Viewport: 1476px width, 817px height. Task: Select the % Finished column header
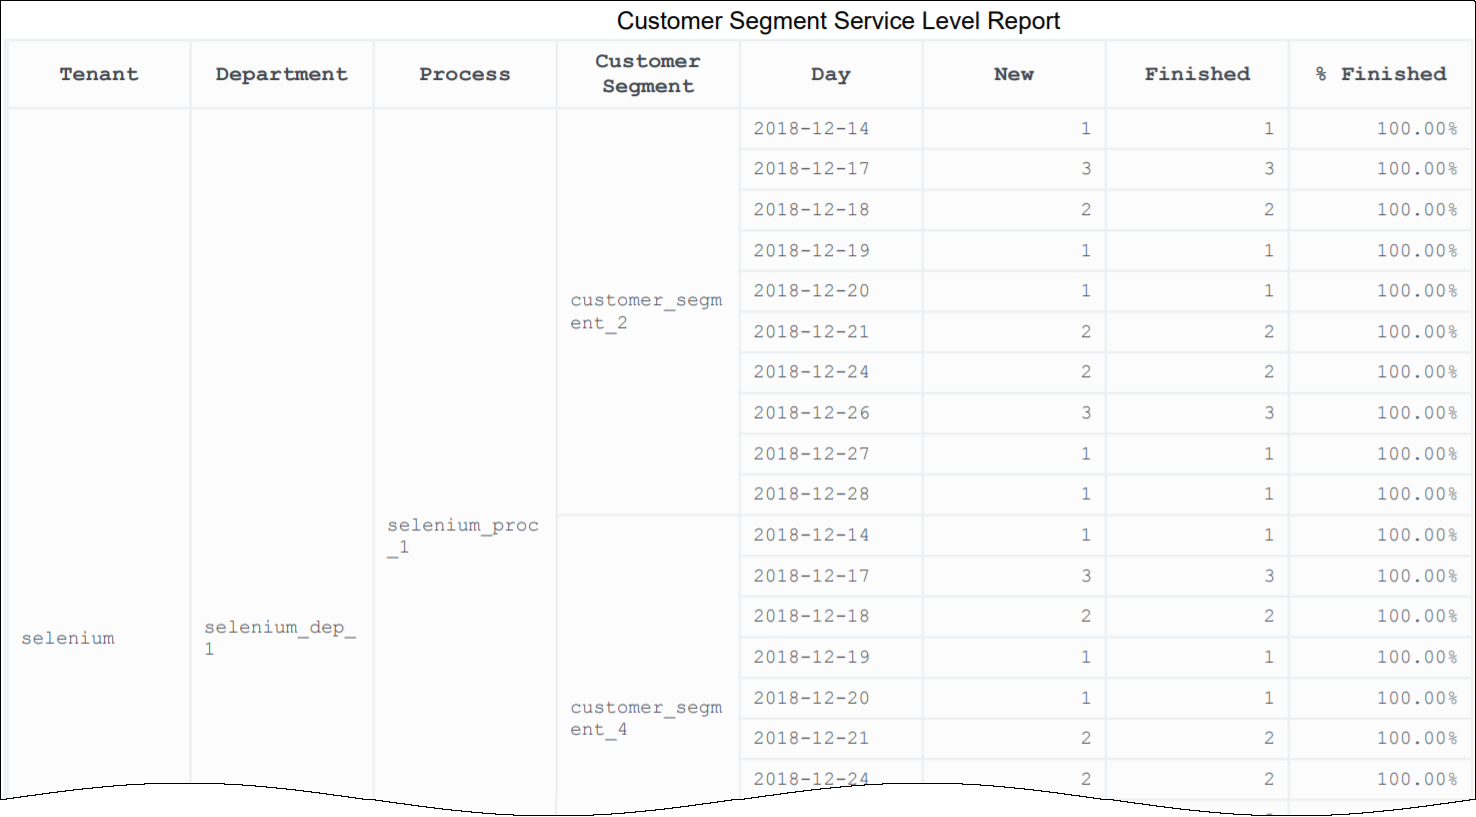point(1381,74)
